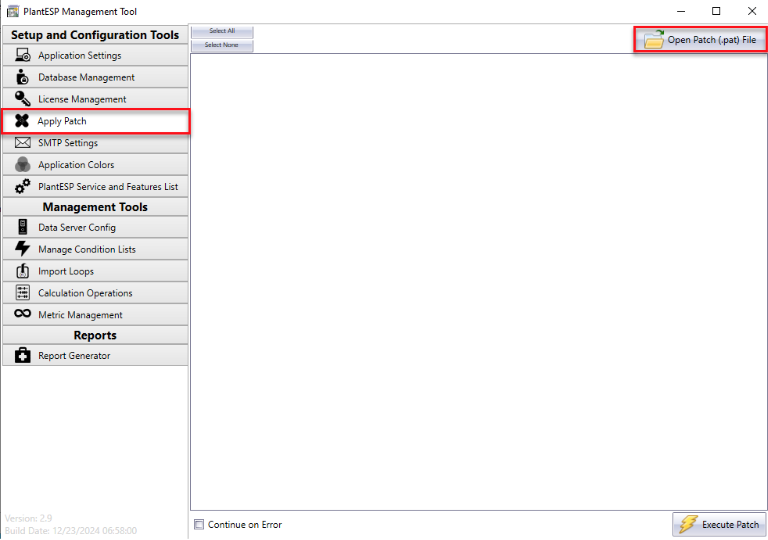Minimize the PlantESP Management Tool window

click(x=681, y=11)
